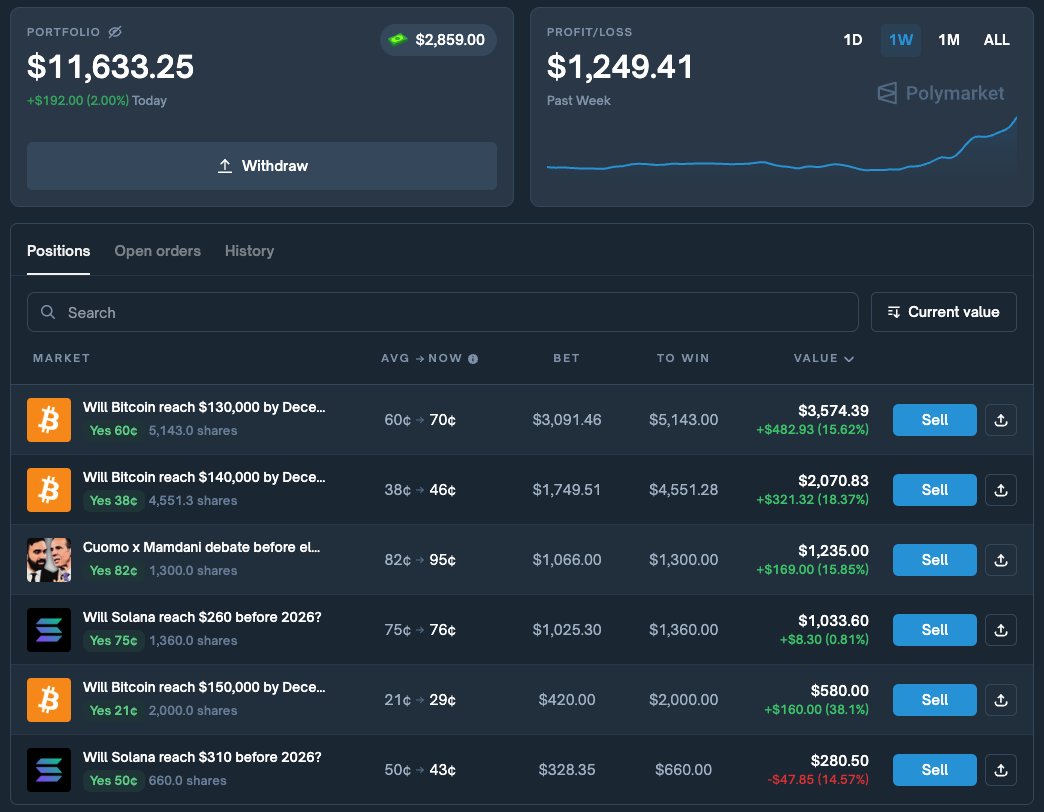1044x812 pixels.
Task: Click inside the Search field
Action: 300,312
